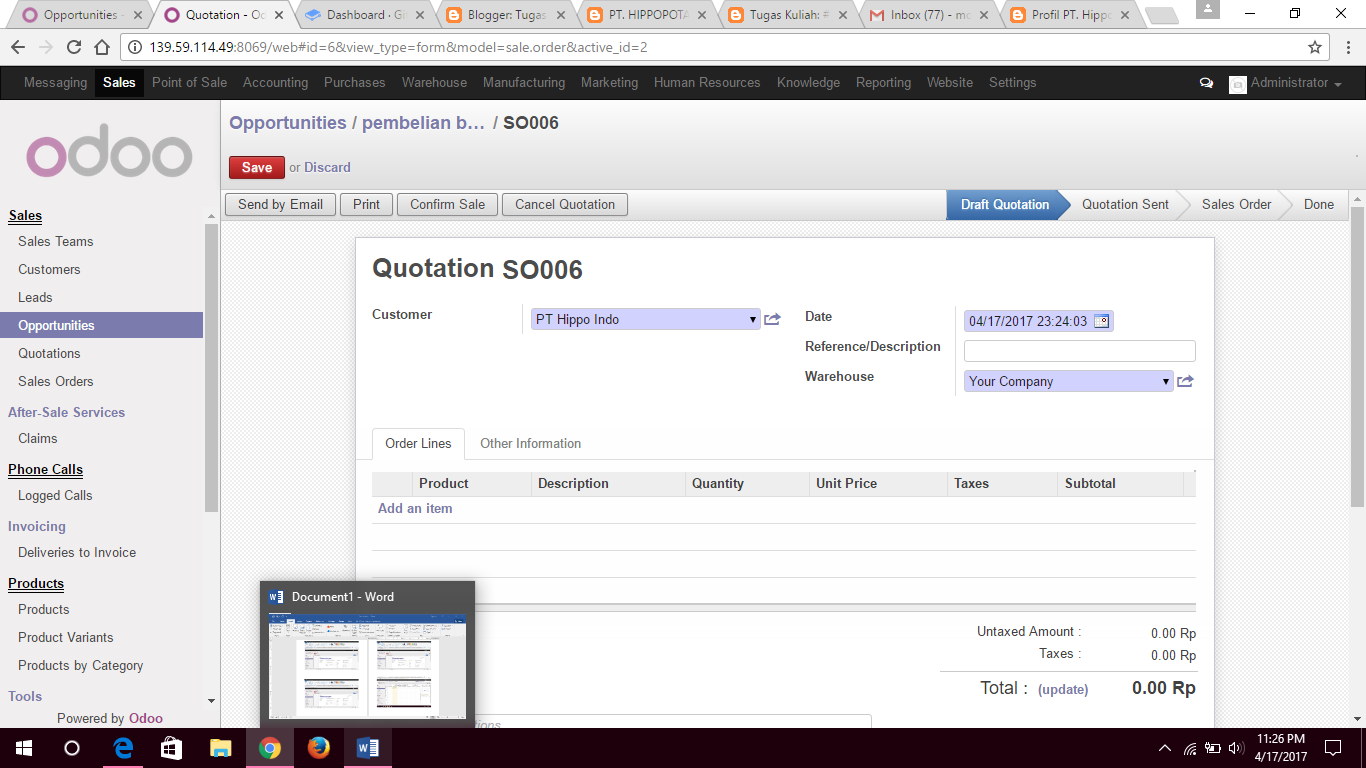1366x768 pixels.
Task: Click the browser back arrow
Action: tap(18, 47)
